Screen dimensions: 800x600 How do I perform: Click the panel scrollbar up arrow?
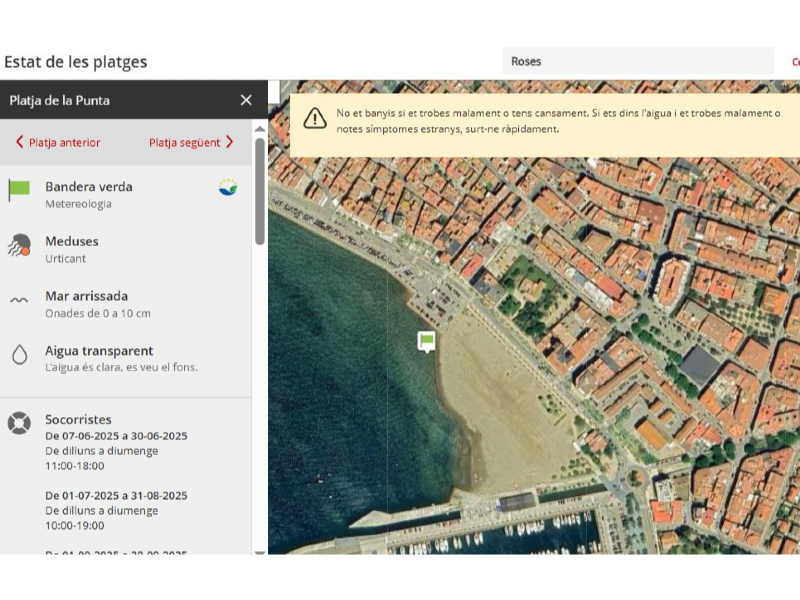click(260, 128)
